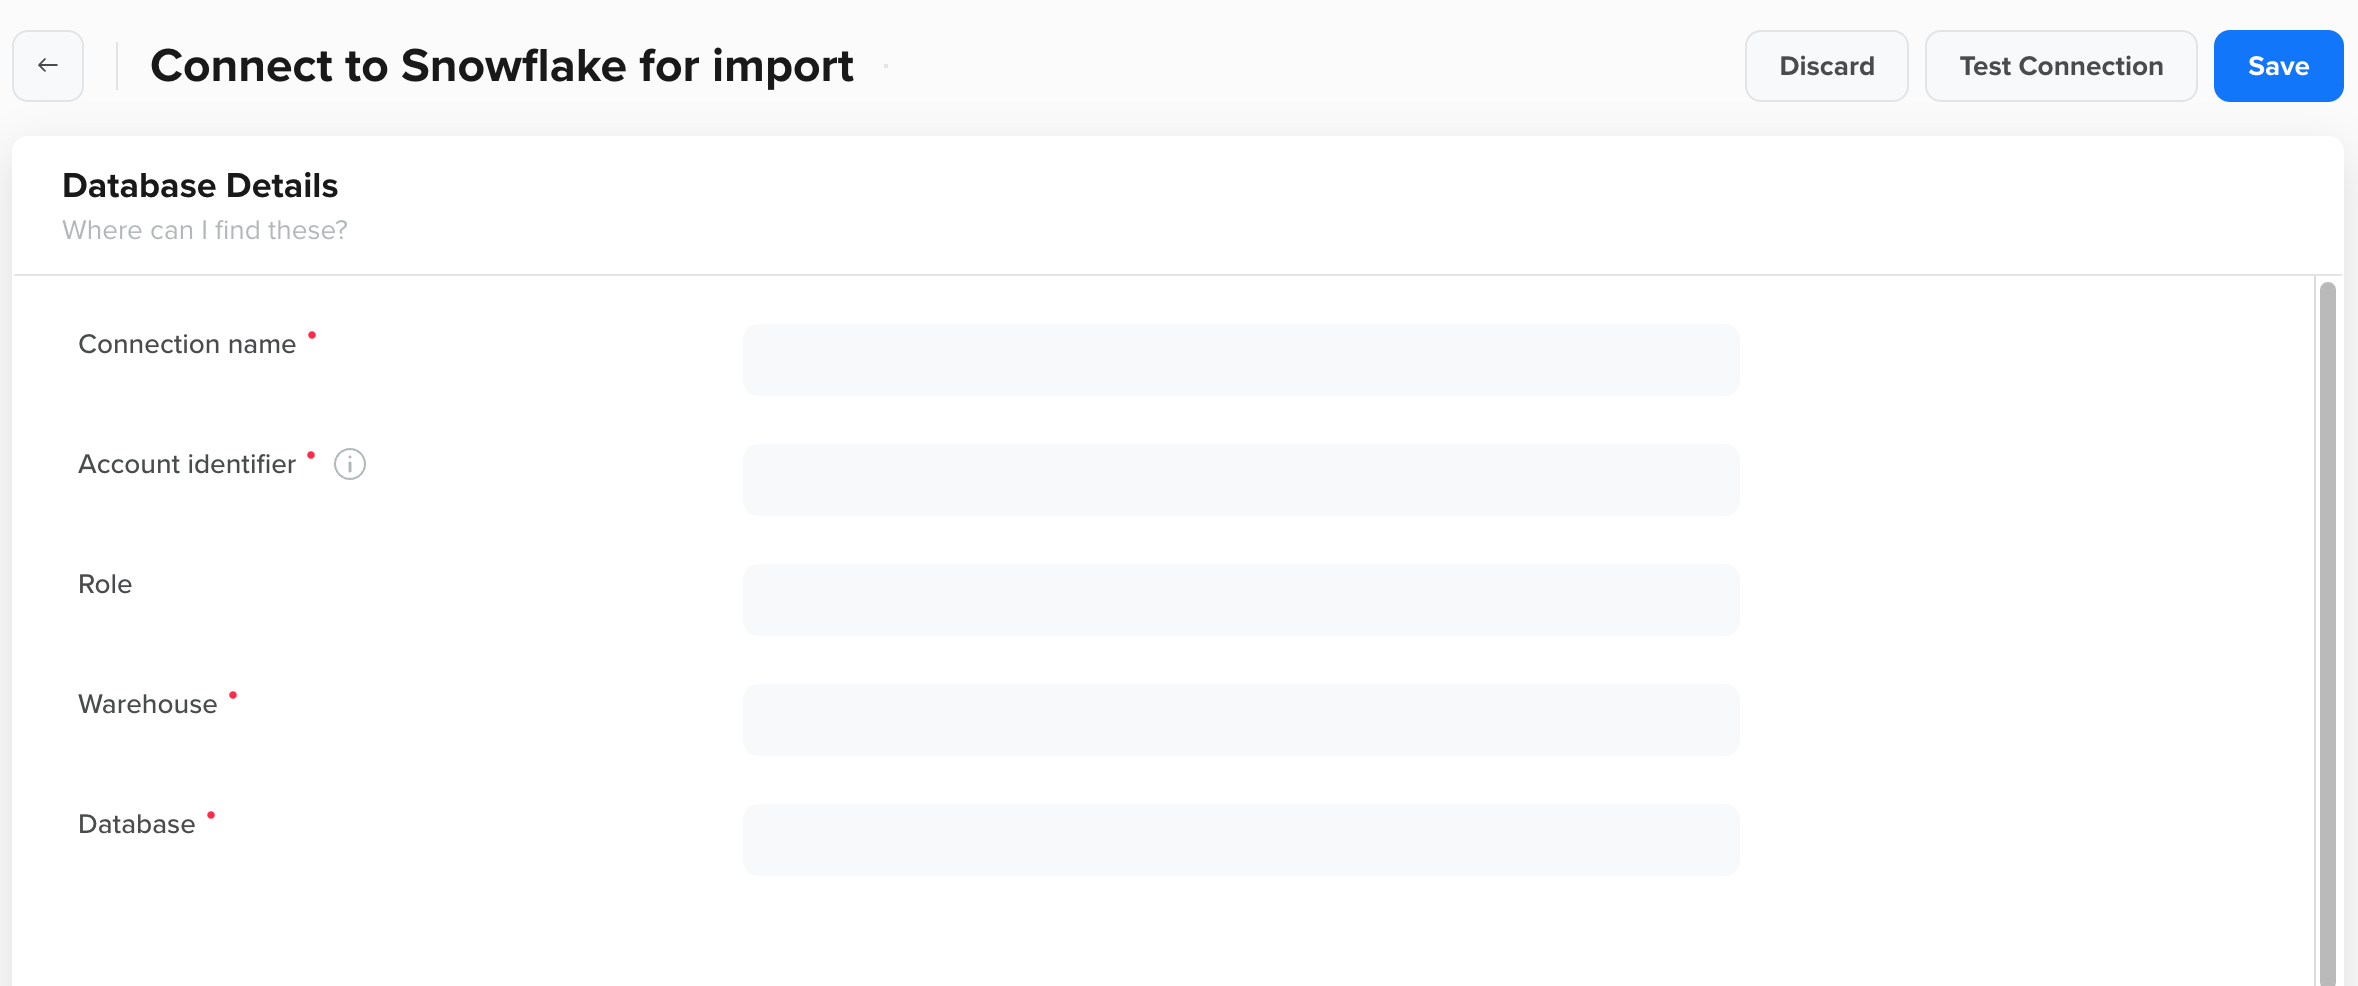The image size is (2358, 986).
Task: Click the Save button
Action: (x=2278, y=65)
